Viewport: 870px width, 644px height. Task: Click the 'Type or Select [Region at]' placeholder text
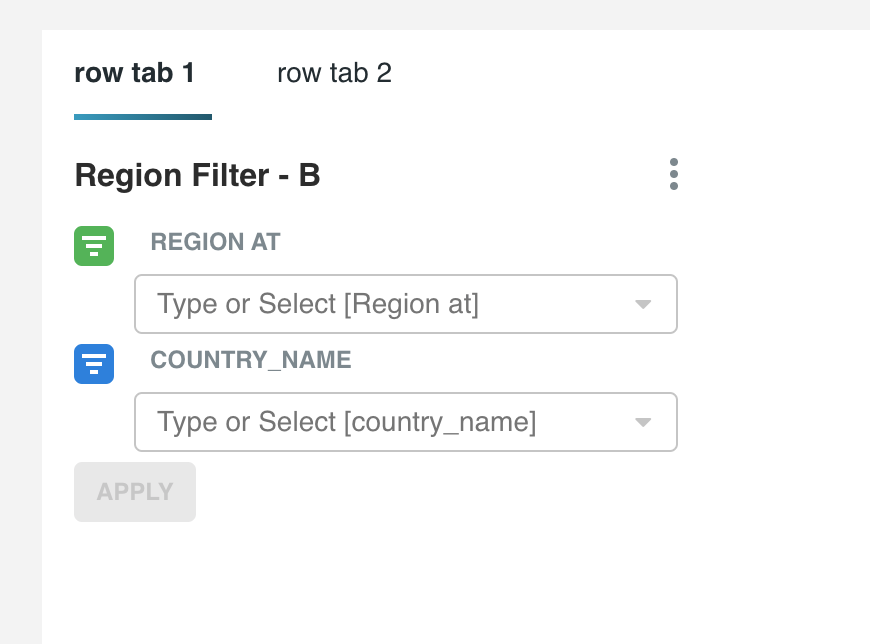(318, 304)
